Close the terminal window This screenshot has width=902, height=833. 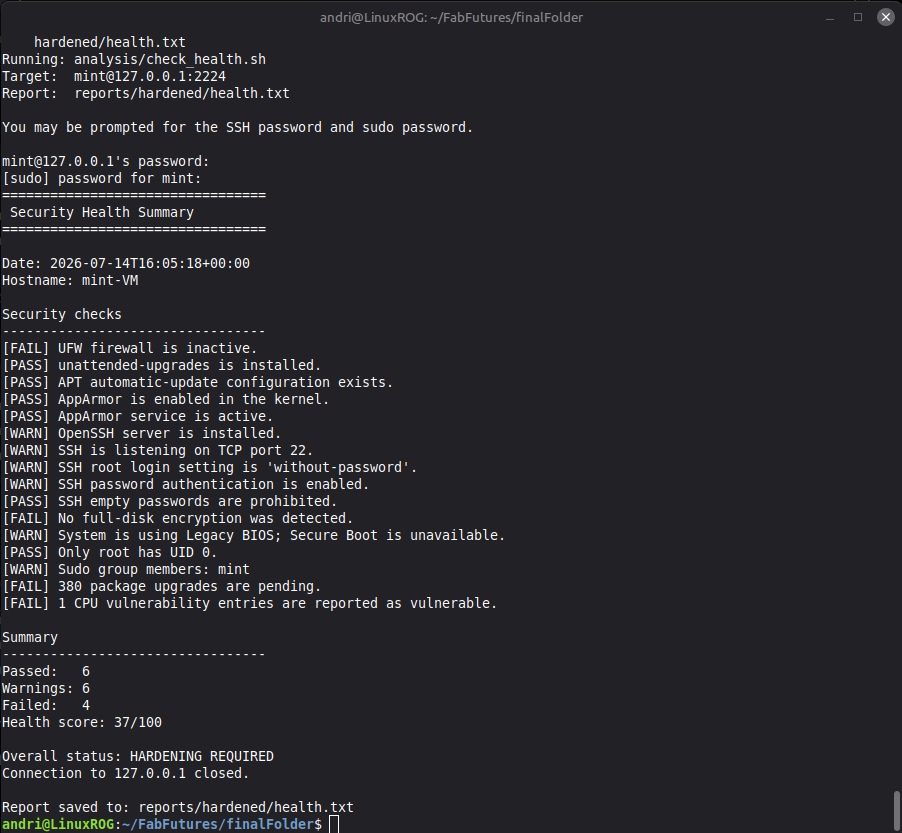coord(885,17)
